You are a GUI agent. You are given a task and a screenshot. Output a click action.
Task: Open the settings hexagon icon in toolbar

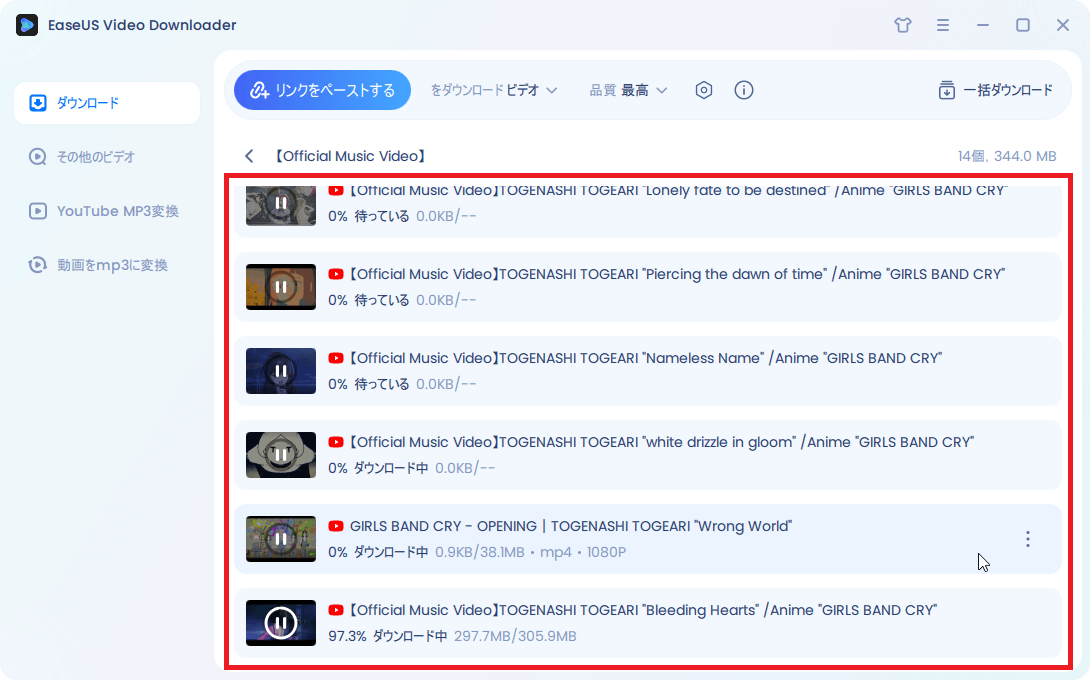704,90
